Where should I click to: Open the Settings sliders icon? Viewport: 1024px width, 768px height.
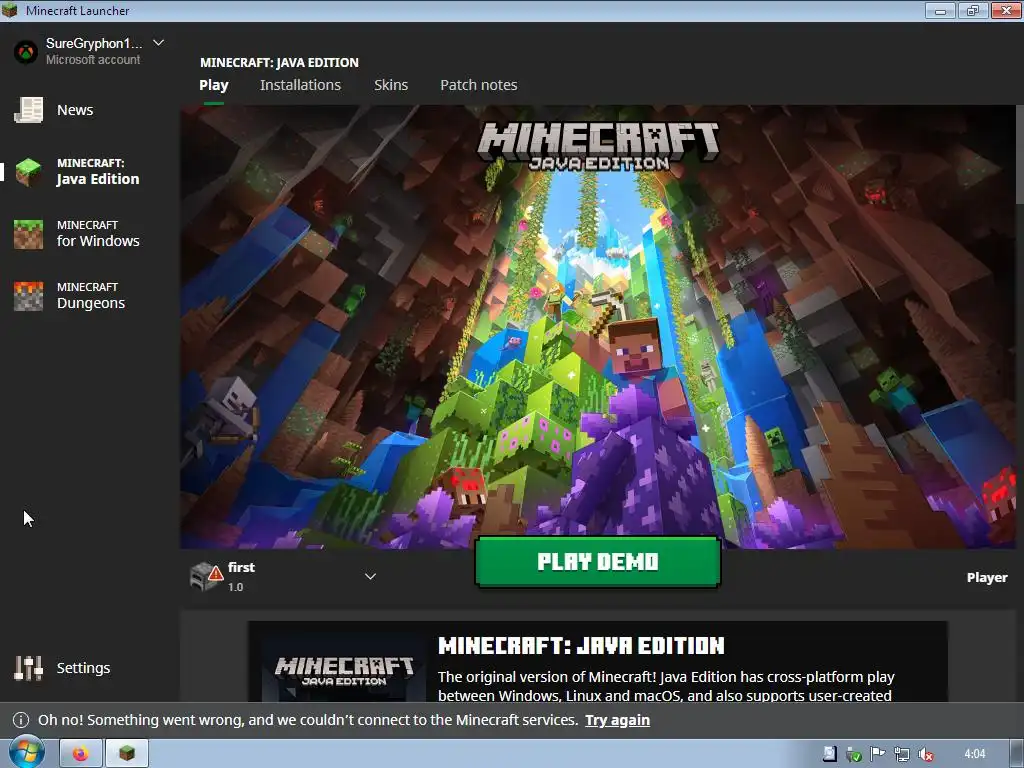coord(29,668)
